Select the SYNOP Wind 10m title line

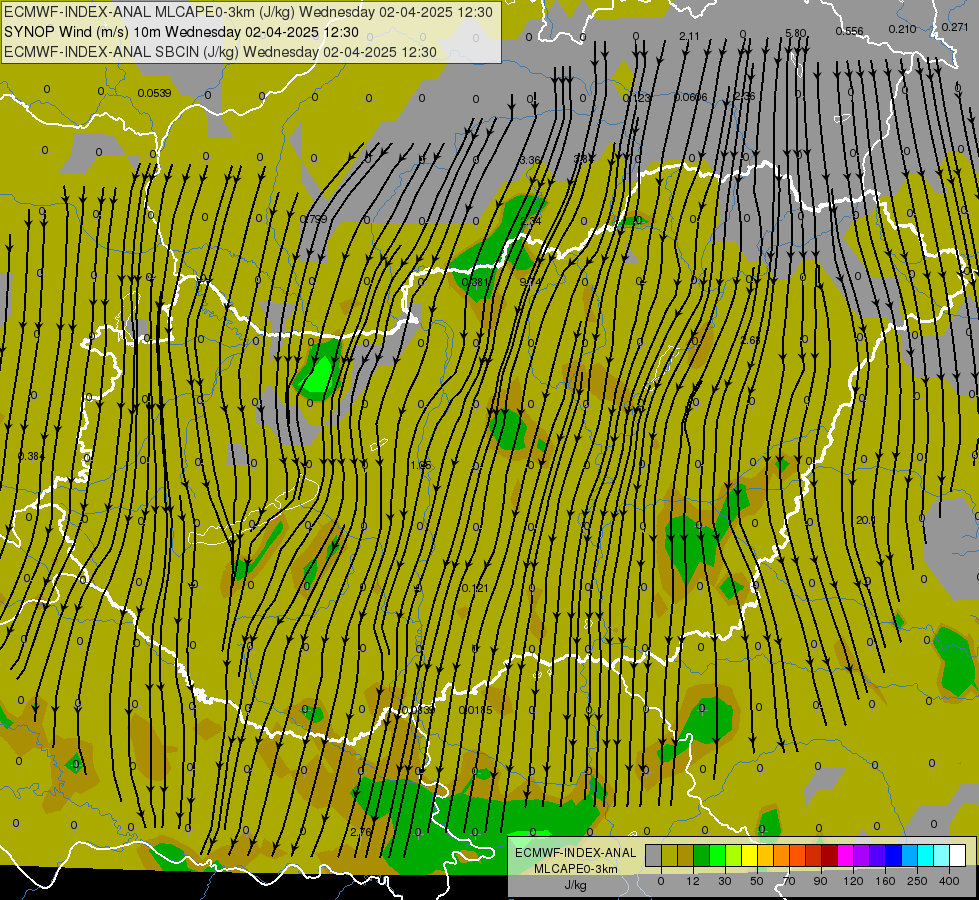tap(181, 32)
